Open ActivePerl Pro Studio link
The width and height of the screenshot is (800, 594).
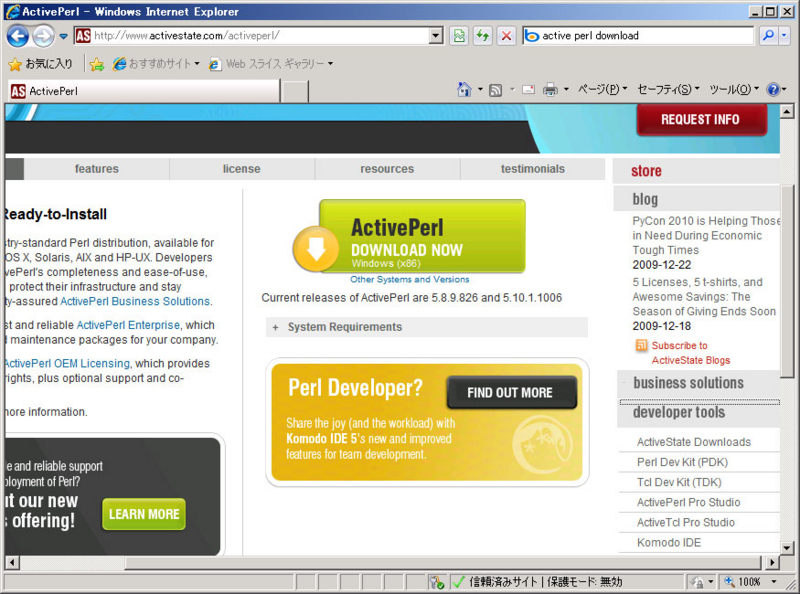688,503
